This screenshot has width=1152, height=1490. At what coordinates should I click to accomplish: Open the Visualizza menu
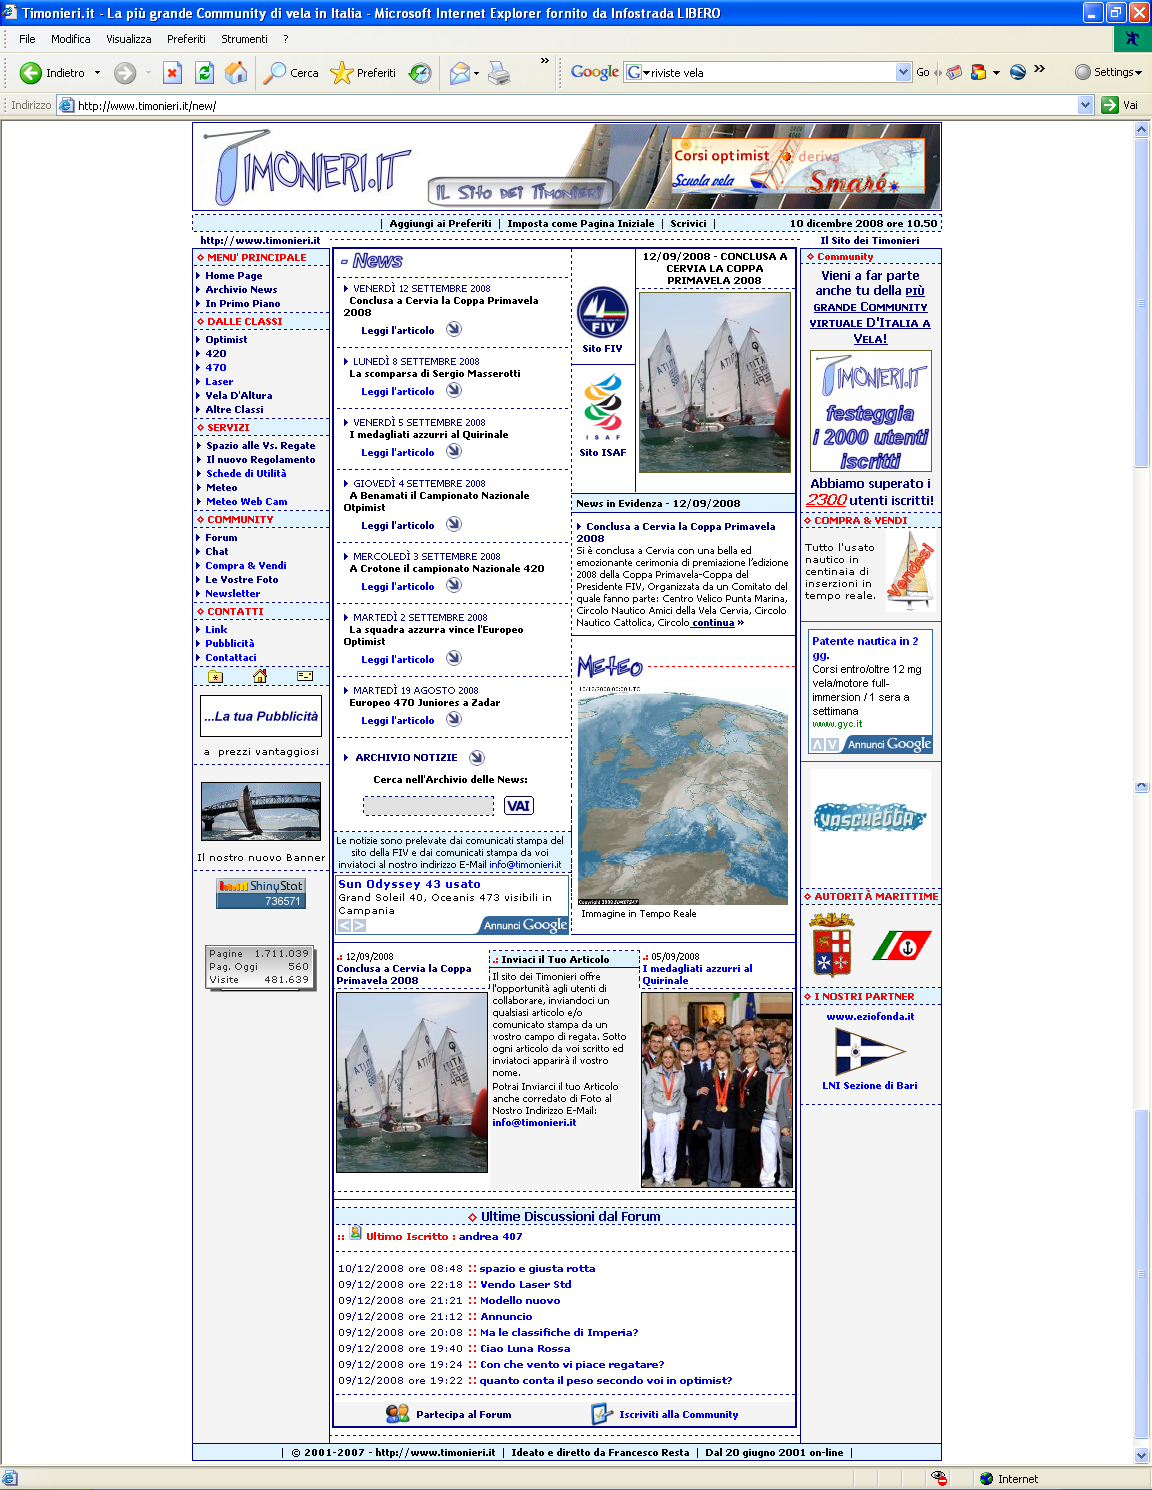(x=129, y=39)
